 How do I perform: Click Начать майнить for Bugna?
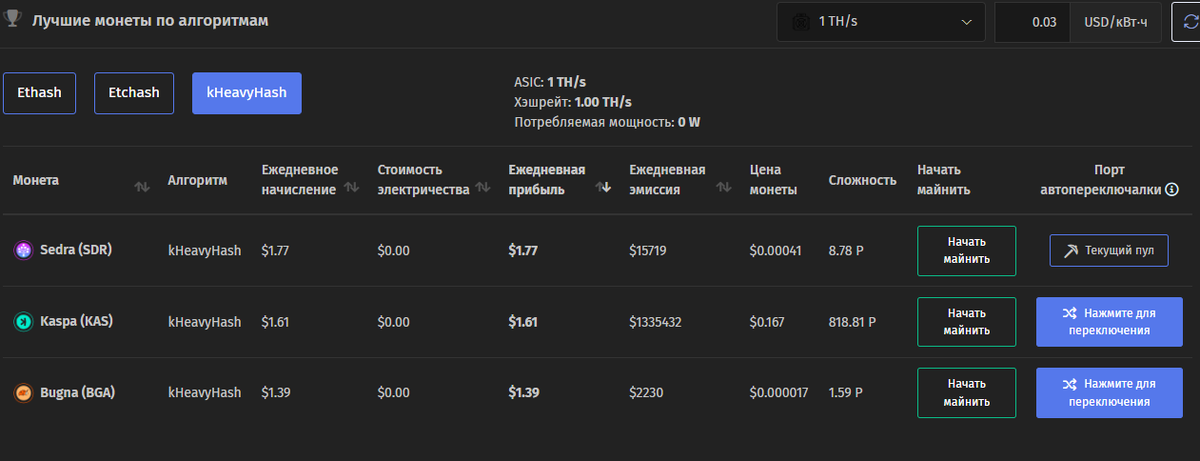click(x=966, y=393)
